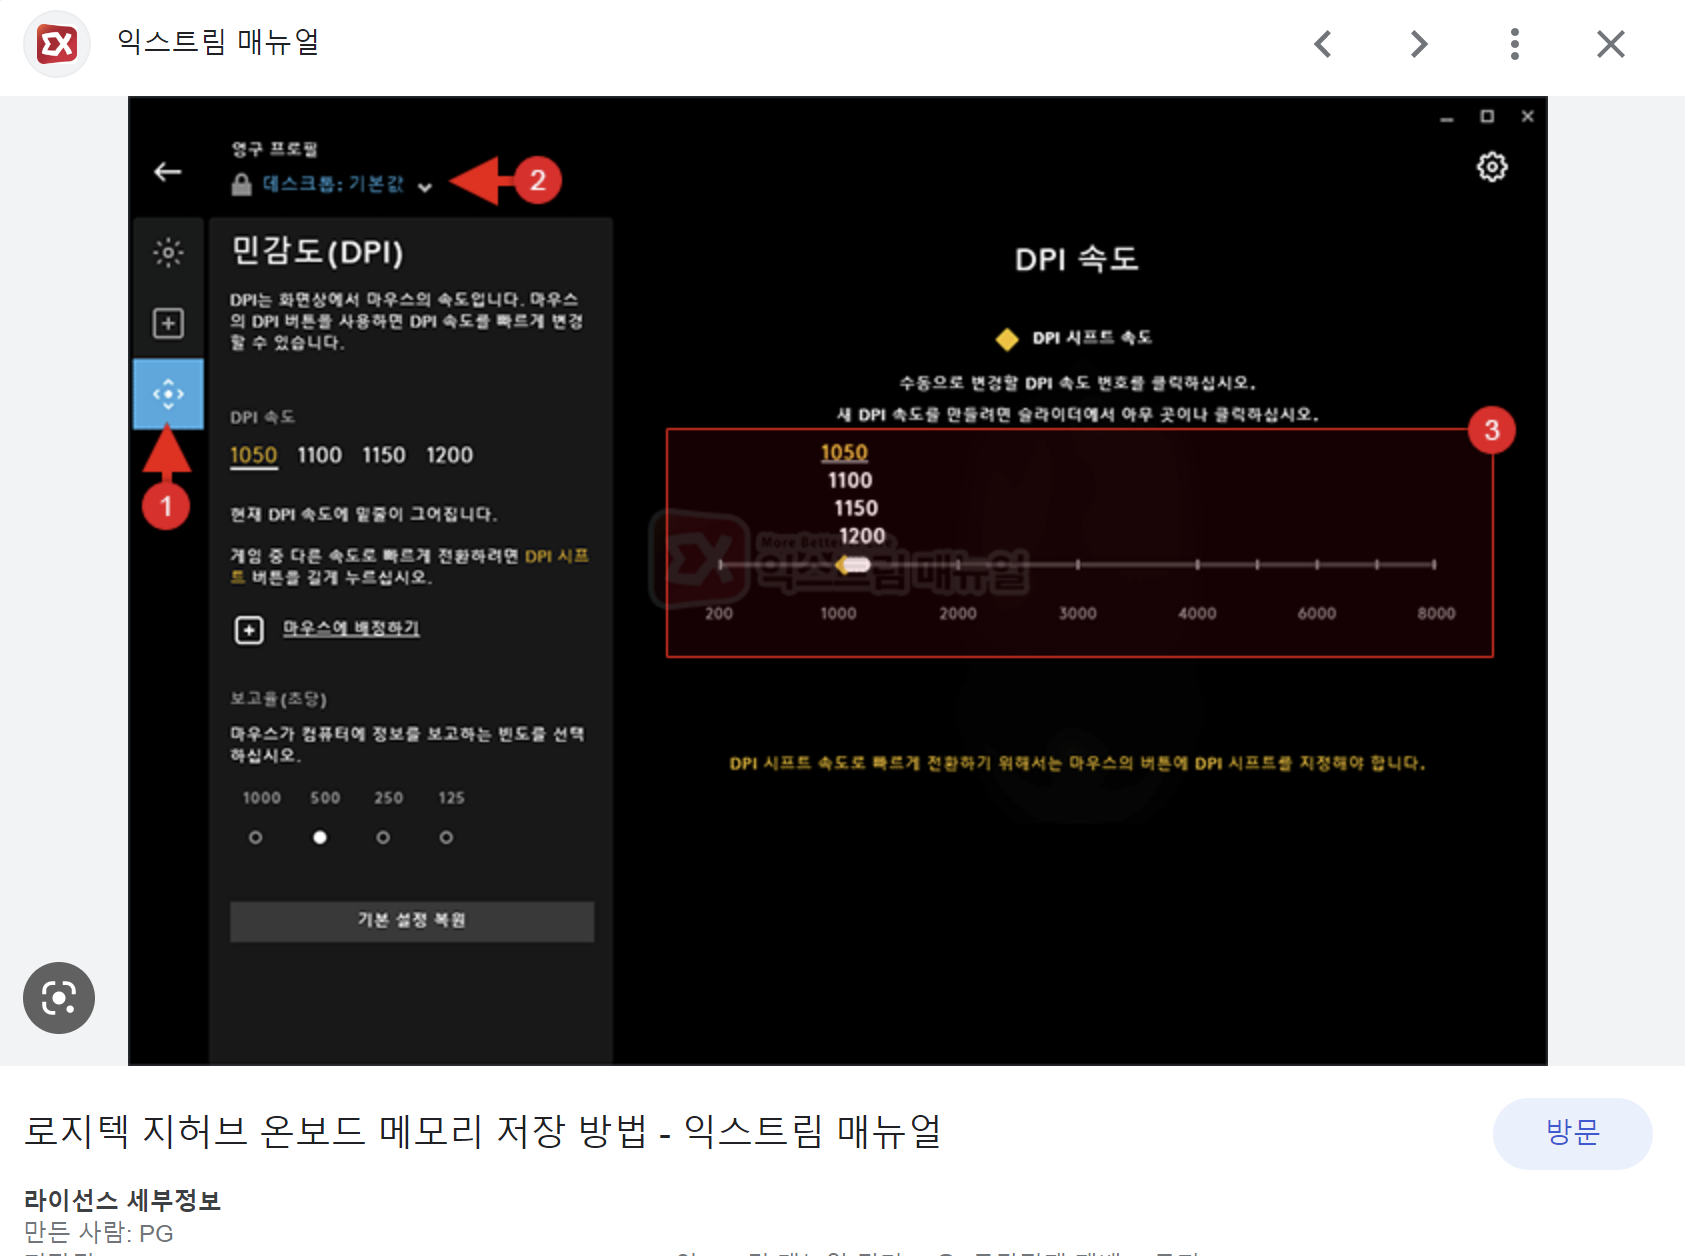Click the 기본 설정 복원 button
Viewport: 1685px width, 1256px height.
pyautogui.click(x=412, y=921)
